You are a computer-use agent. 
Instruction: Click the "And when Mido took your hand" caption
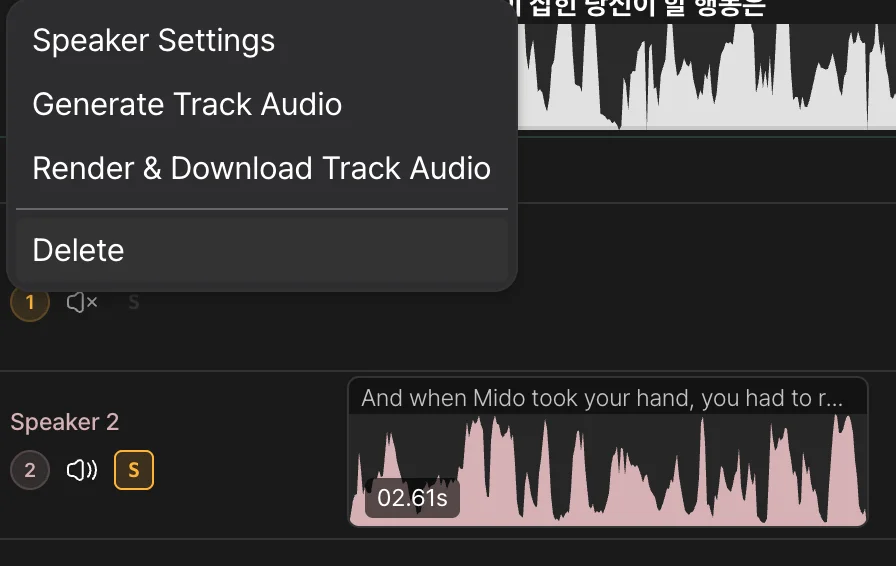point(600,398)
